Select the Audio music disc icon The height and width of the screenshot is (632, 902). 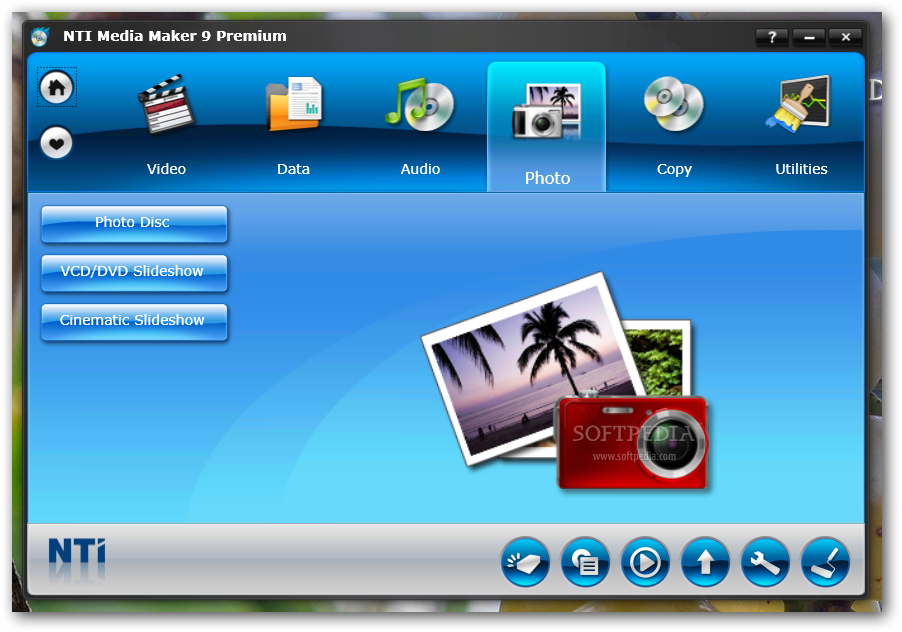tap(420, 105)
